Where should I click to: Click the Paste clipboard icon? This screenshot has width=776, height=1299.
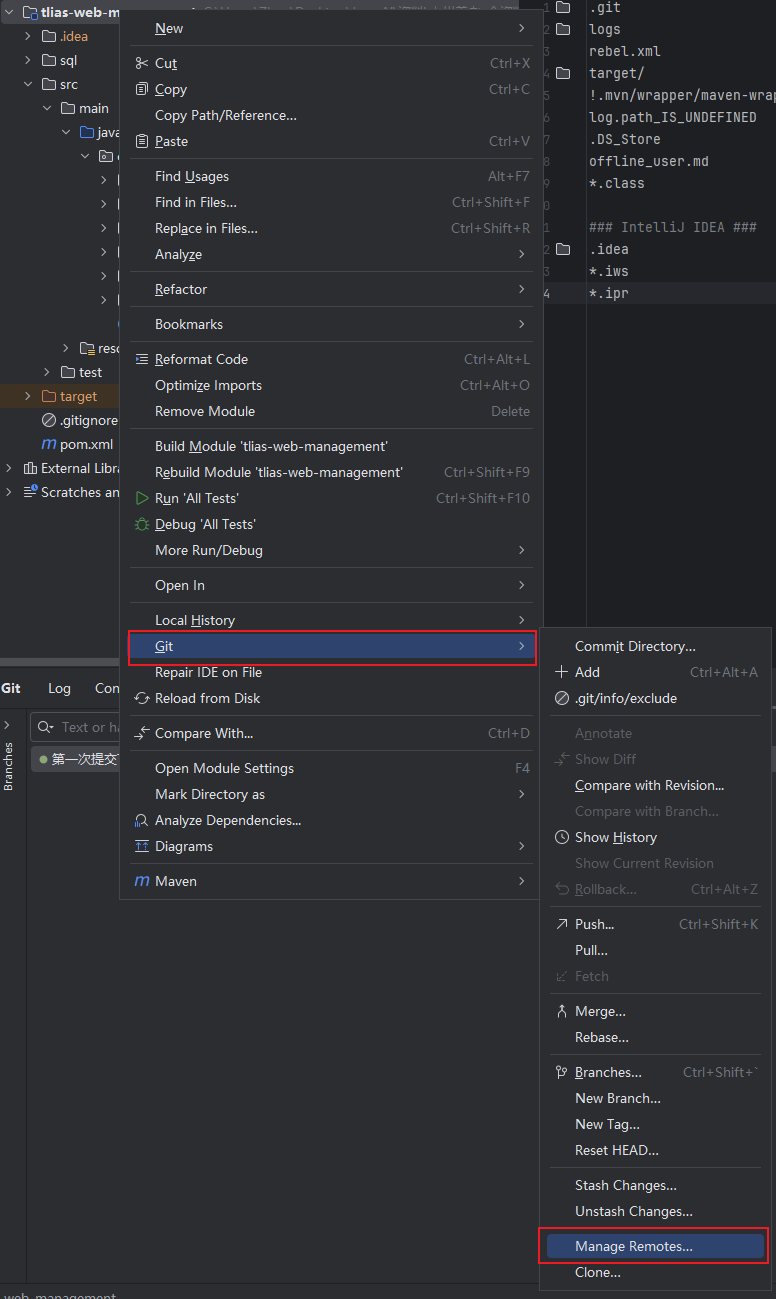(x=141, y=141)
